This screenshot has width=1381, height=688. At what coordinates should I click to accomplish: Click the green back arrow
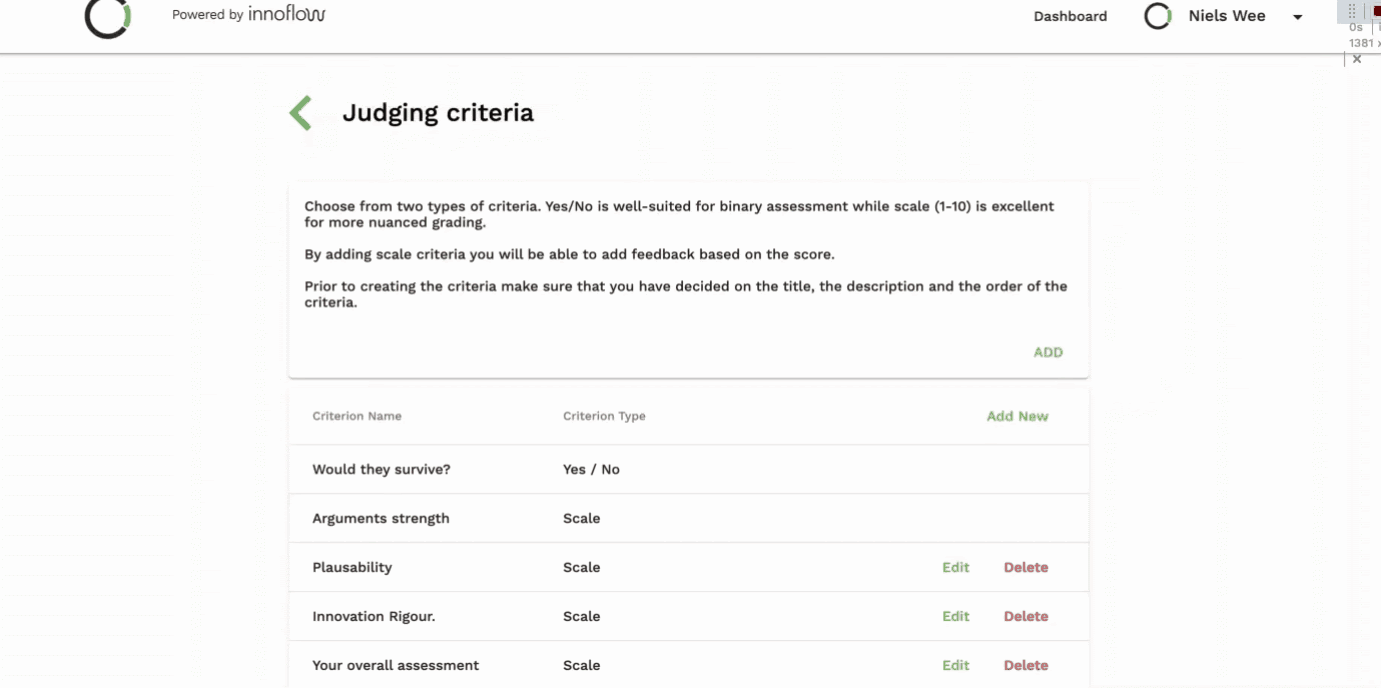300,113
